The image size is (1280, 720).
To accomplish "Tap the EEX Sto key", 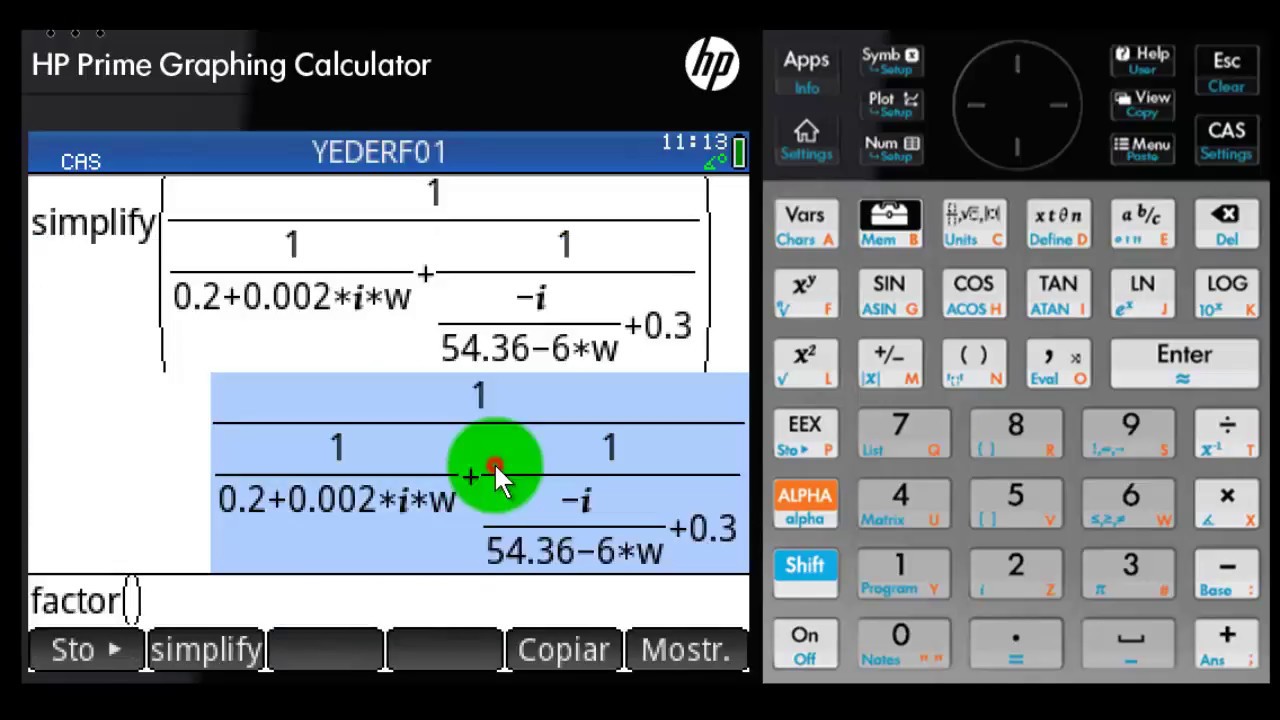I will coord(805,435).
